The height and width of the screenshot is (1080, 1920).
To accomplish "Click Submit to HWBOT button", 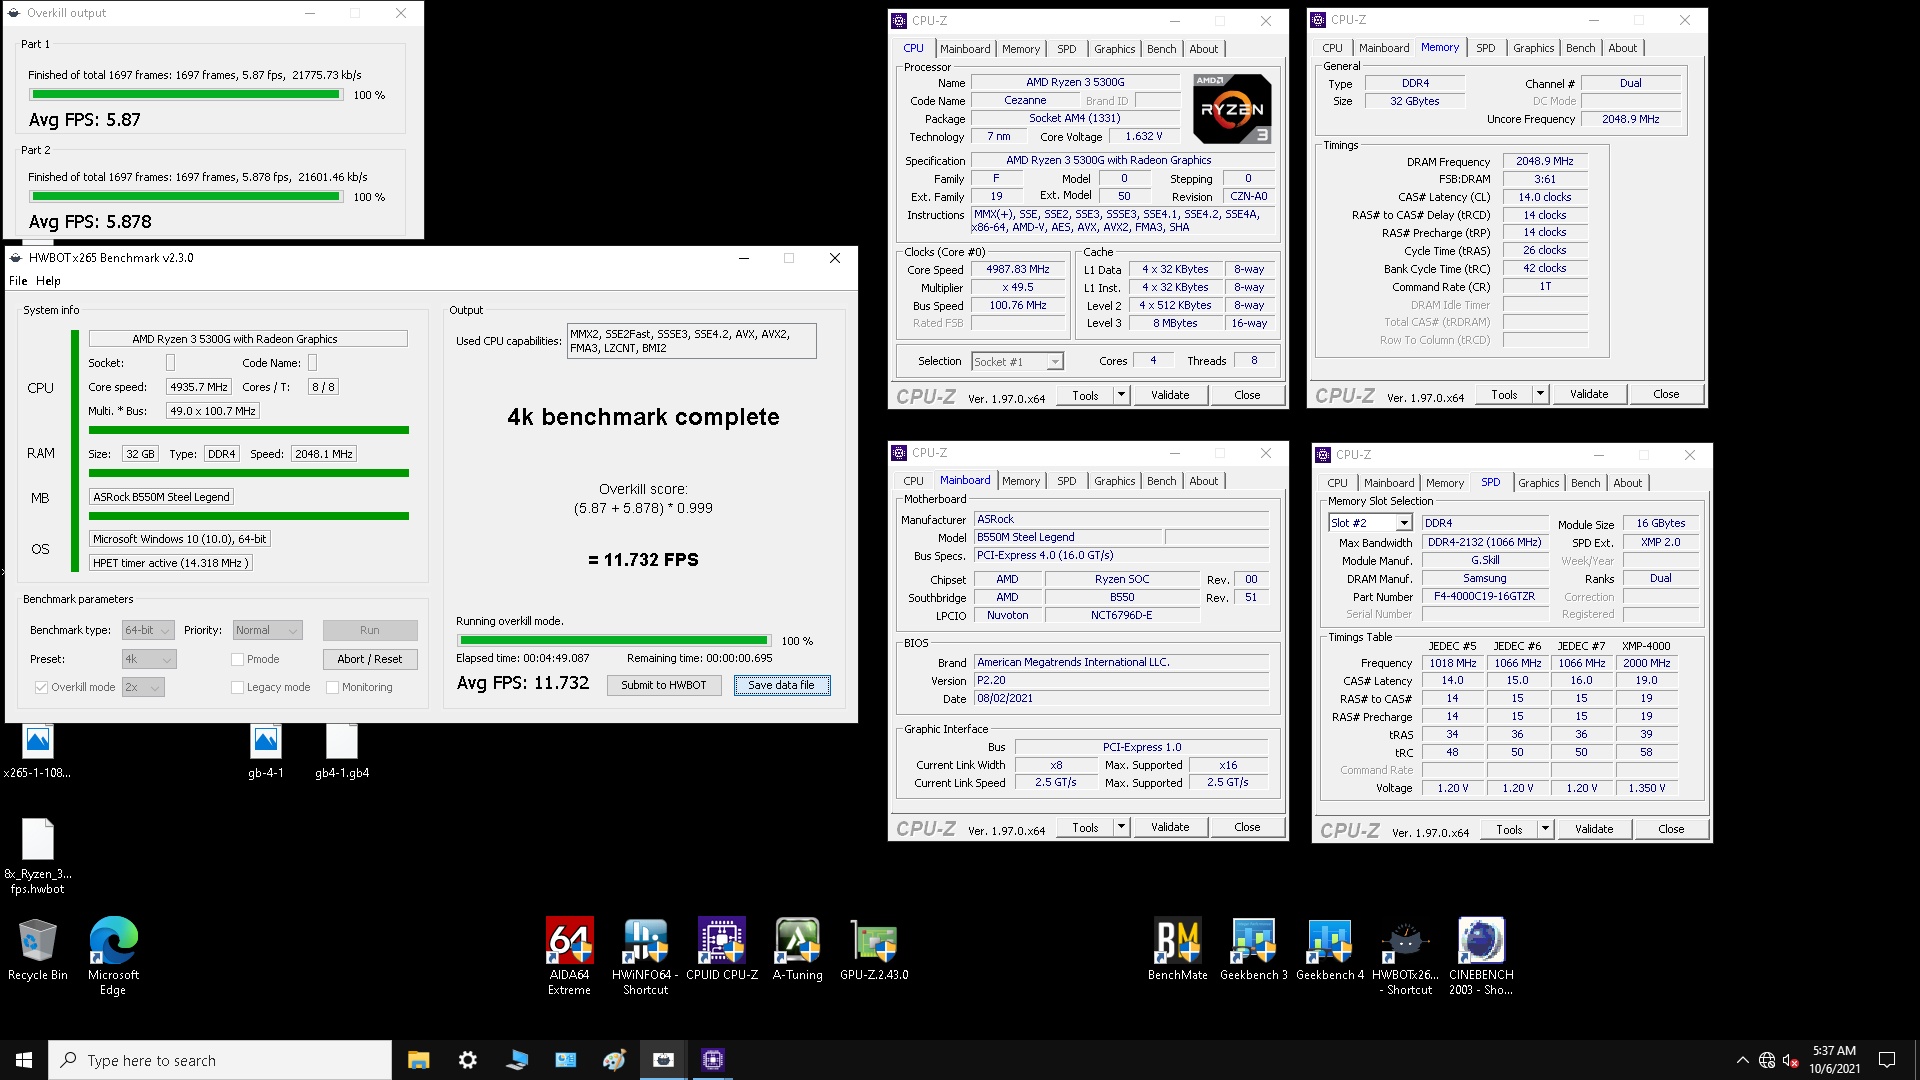I will coord(663,685).
